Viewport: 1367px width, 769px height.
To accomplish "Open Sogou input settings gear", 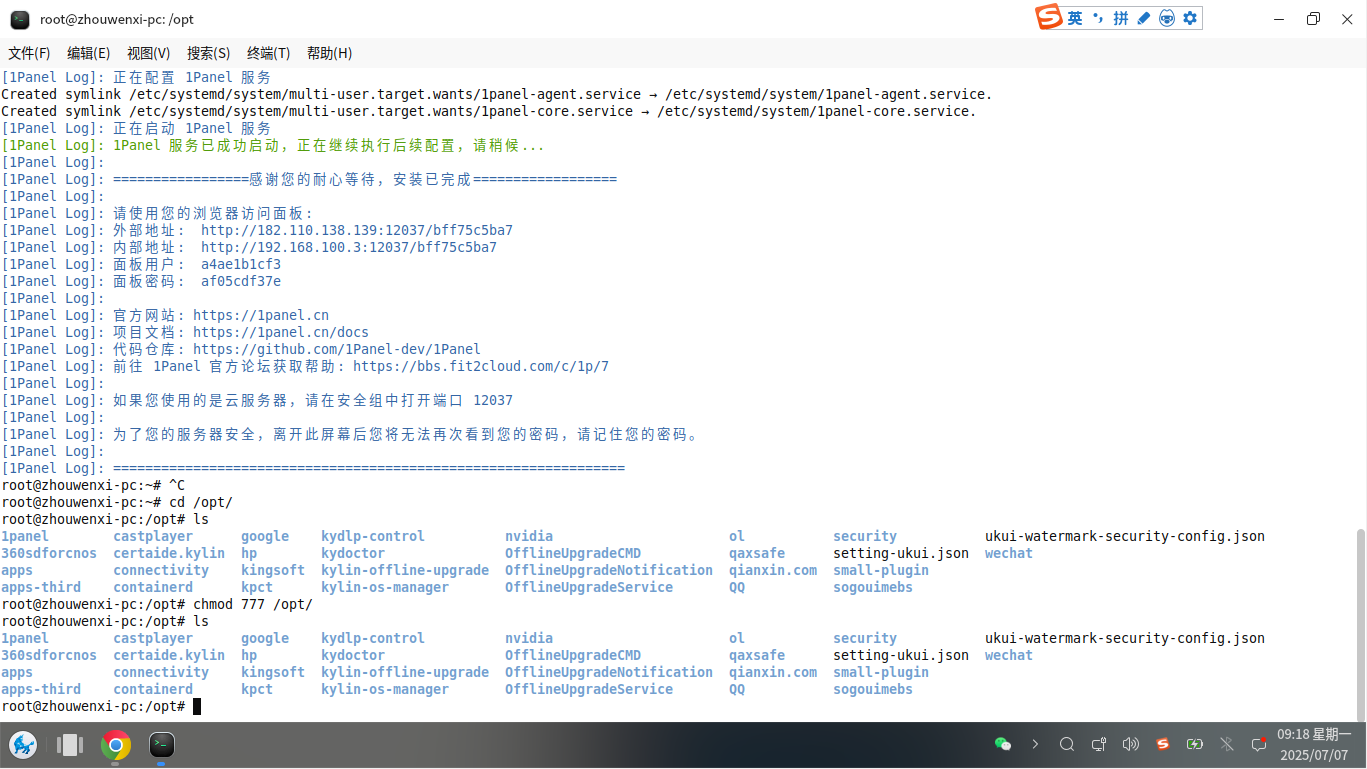I will coord(1190,18).
